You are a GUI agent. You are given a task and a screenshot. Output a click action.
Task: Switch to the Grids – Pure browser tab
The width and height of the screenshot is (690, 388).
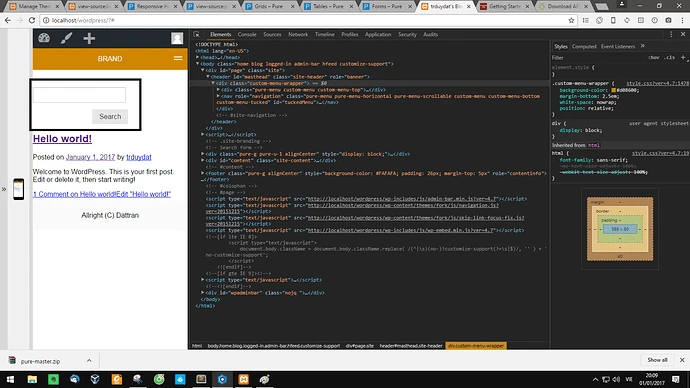click(x=269, y=7)
